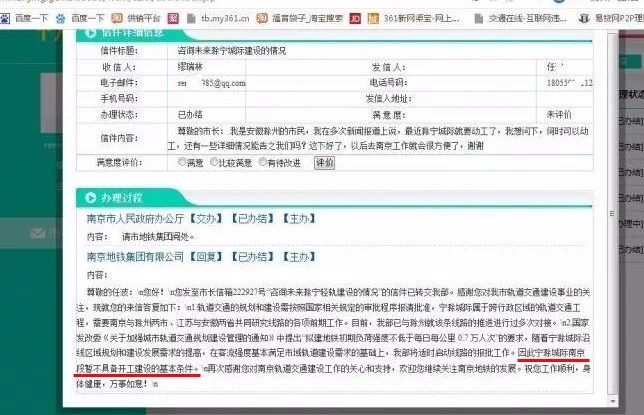Open the JD bookmark icon
This screenshot has width=644, height=415.
click(355, 18)
